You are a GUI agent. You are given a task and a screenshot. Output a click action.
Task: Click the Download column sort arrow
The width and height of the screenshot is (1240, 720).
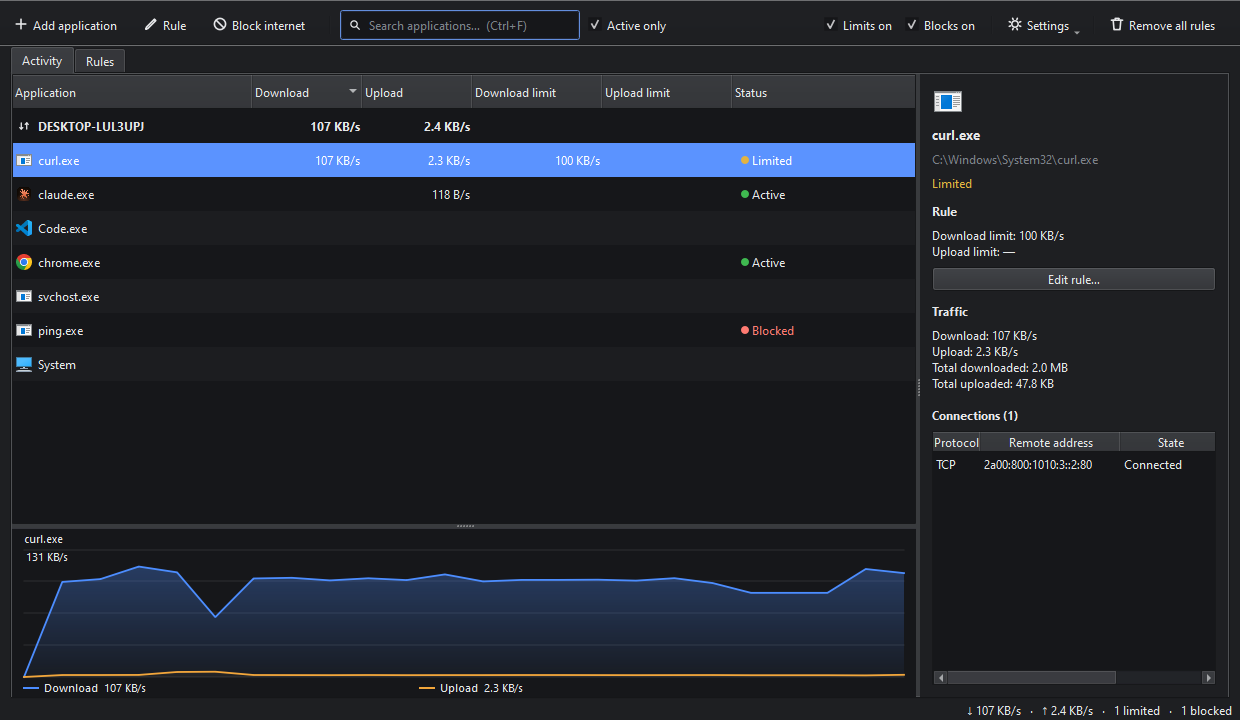[352, 92]
